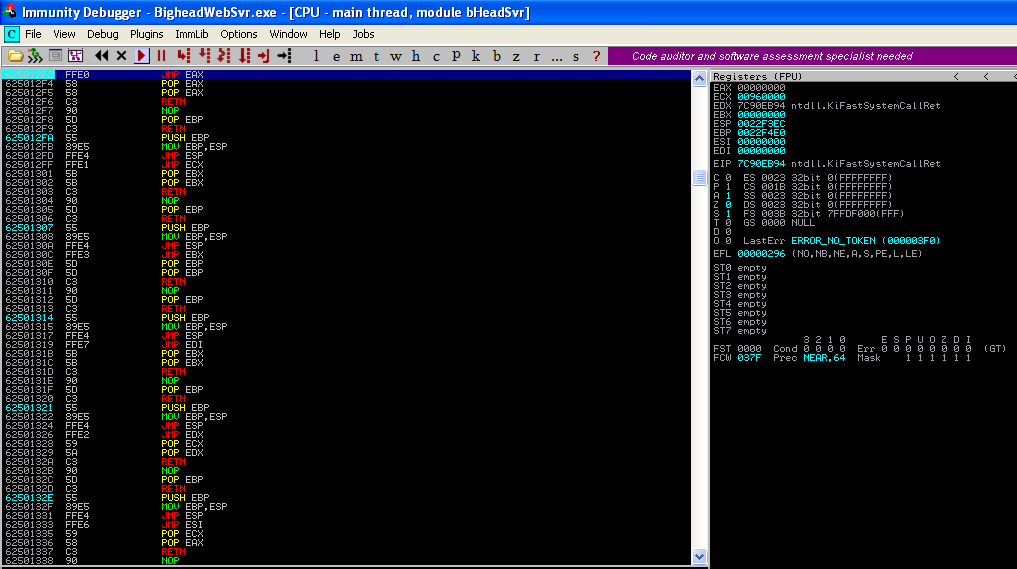
Task: Pause execution with the pause icon
Action: (x=161, y=56)
